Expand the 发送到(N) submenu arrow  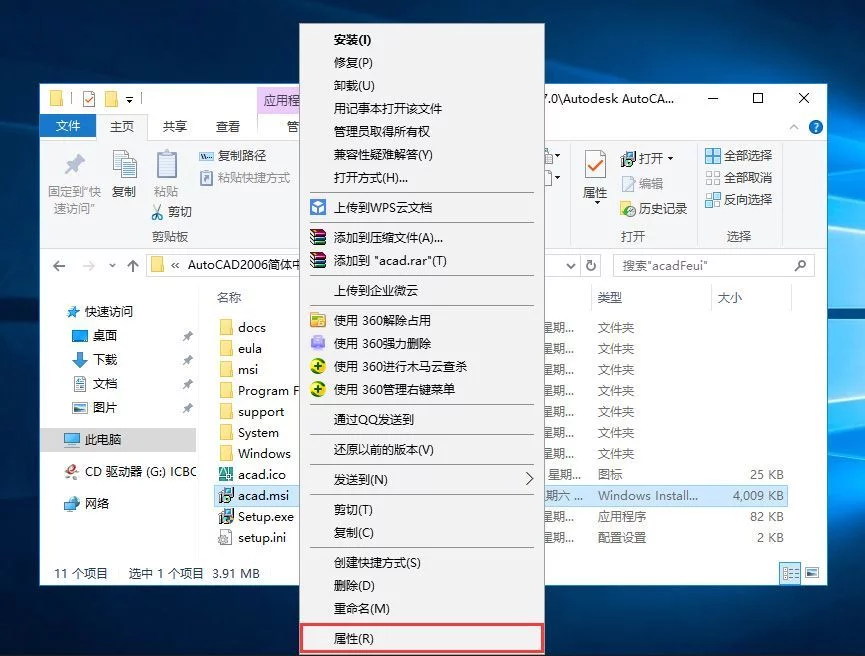[529, 479]
